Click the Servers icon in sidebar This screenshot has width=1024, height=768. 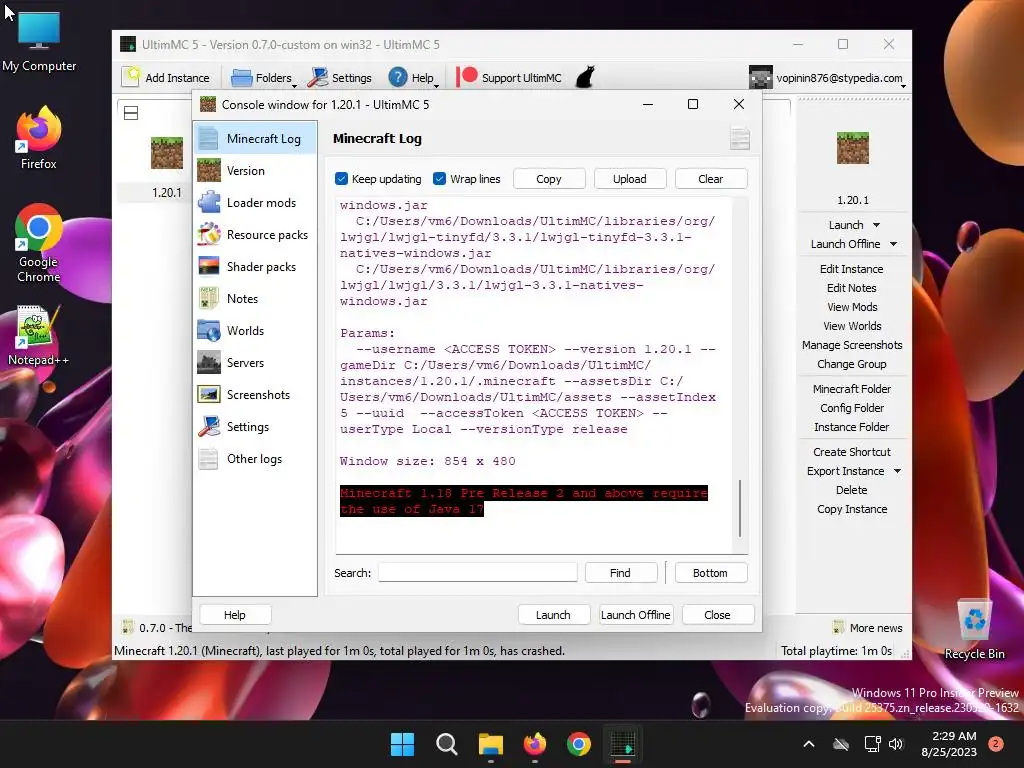pyautogui.click(x=208, y=362)
